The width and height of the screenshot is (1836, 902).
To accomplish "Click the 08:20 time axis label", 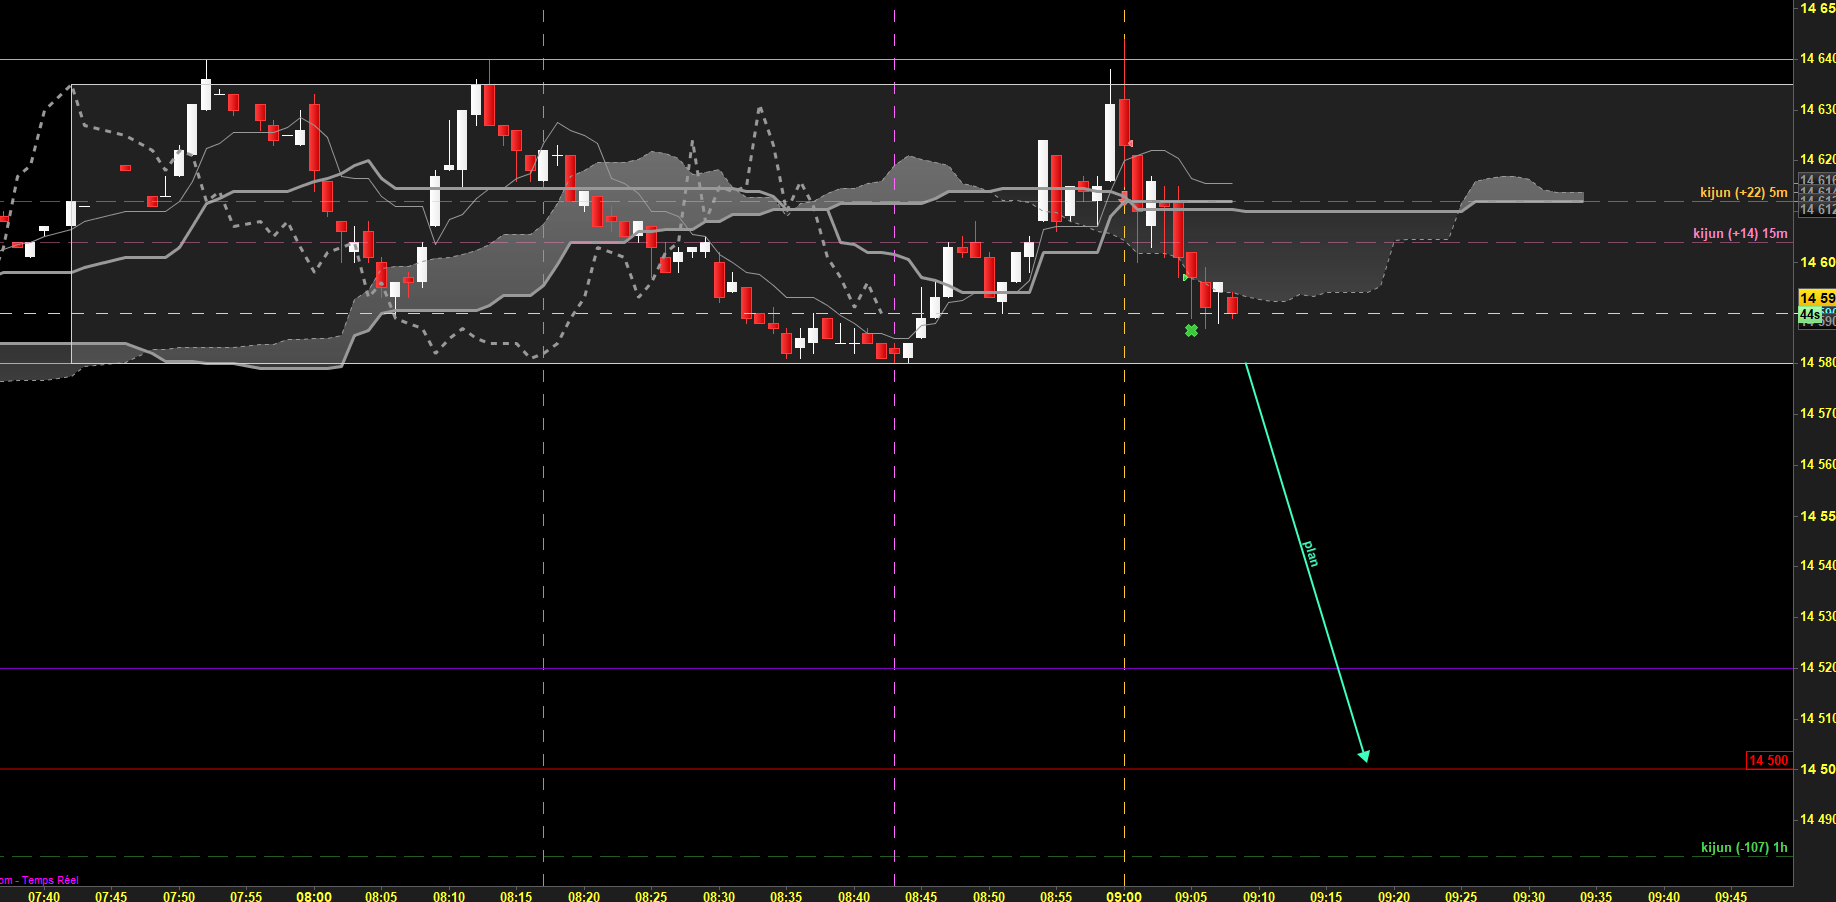I will pyautogui.click(x=584, y=896).
